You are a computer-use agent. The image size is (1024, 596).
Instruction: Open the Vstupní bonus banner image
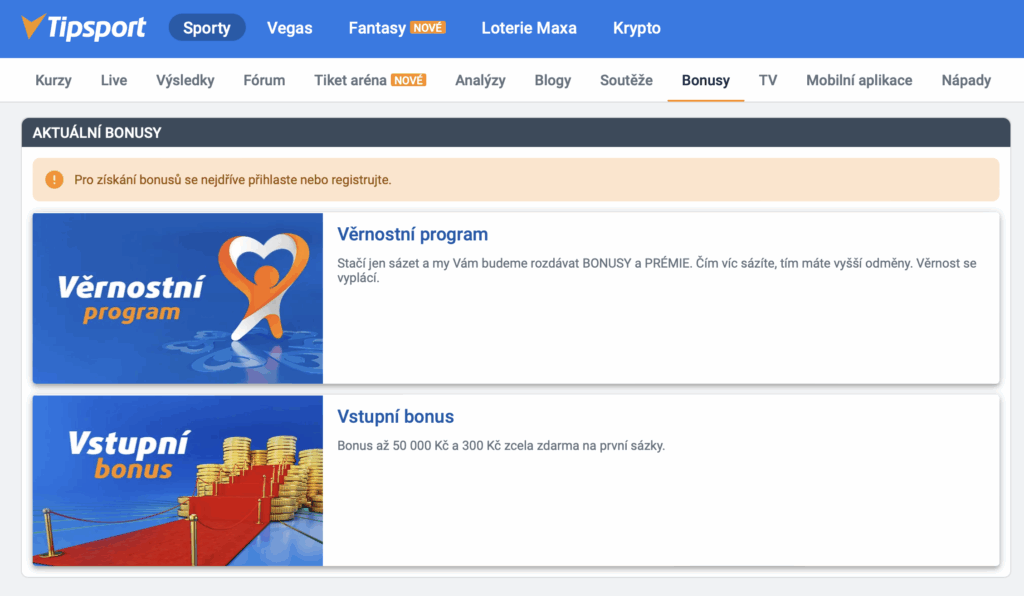click(x=177, y=481)
